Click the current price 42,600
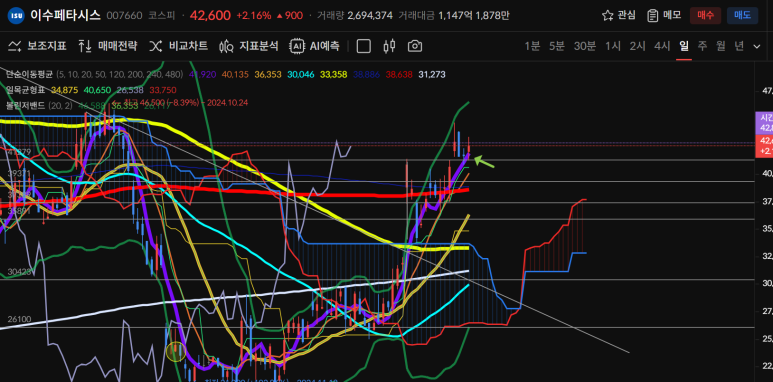The height and width of the screenshot is (382, 773). [211, 15]
